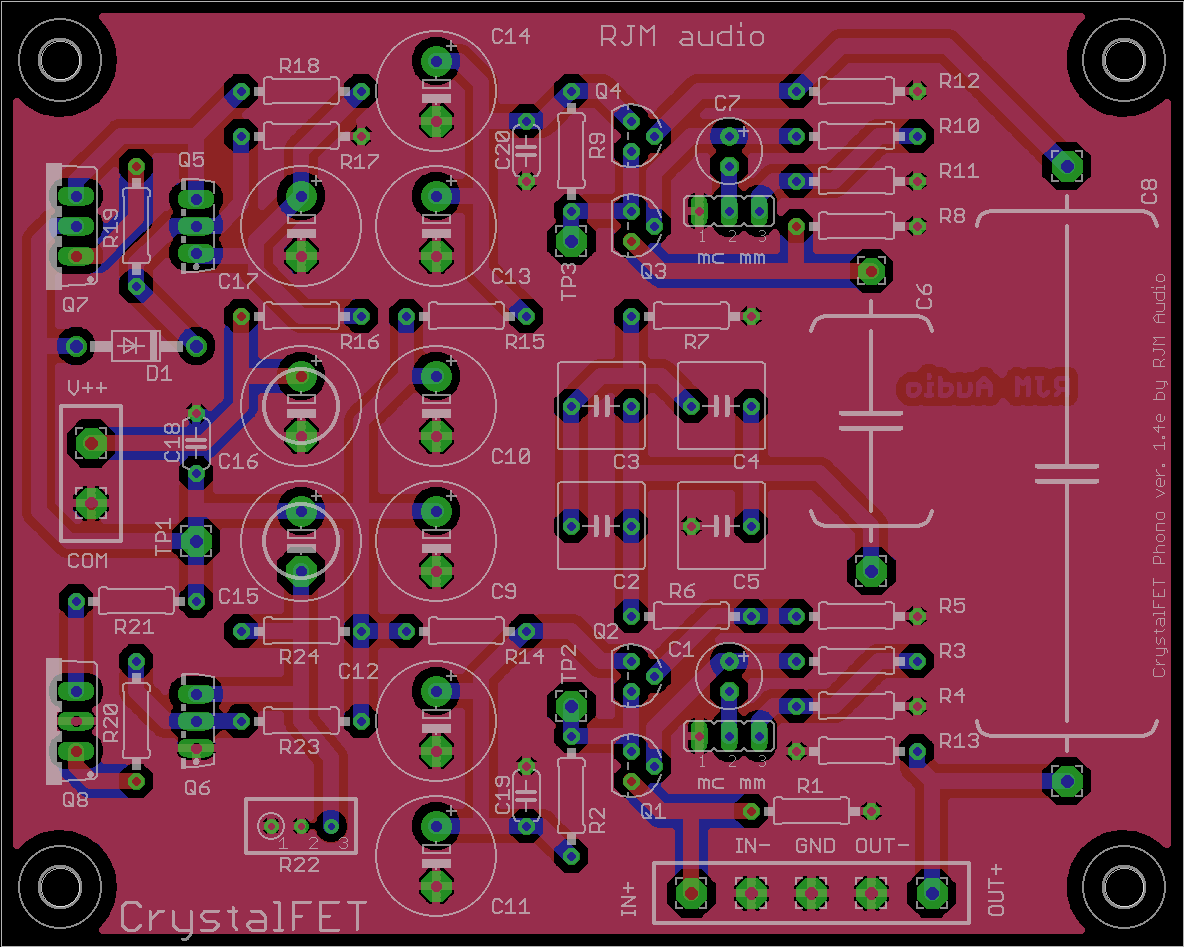Screen dimensions: 1184x947
Task: Select the R17 resistor label
Action: (359, 162)
